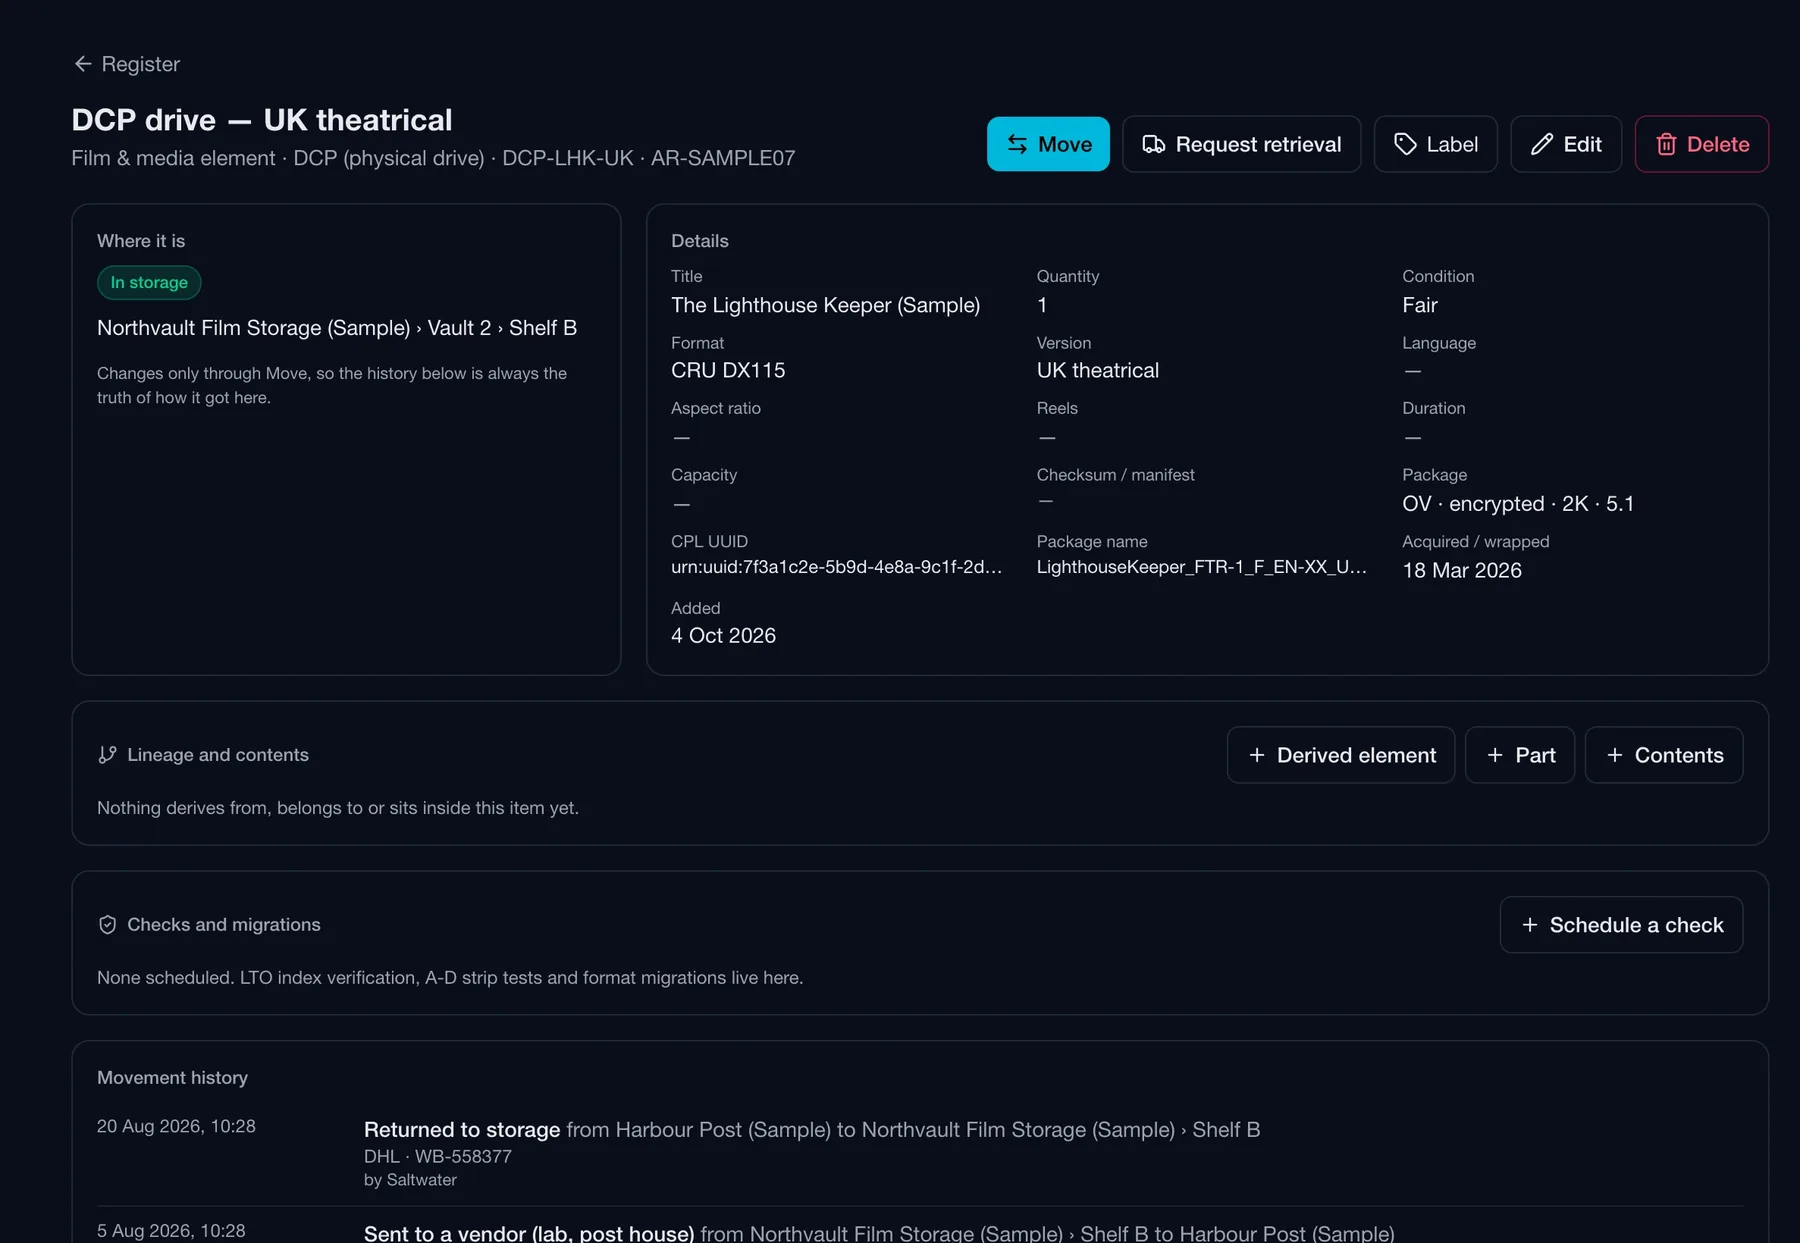This screenshot has width=1800, height=1243.
Task: Click the plus icon on Contents
Action: coord(1615,755)
